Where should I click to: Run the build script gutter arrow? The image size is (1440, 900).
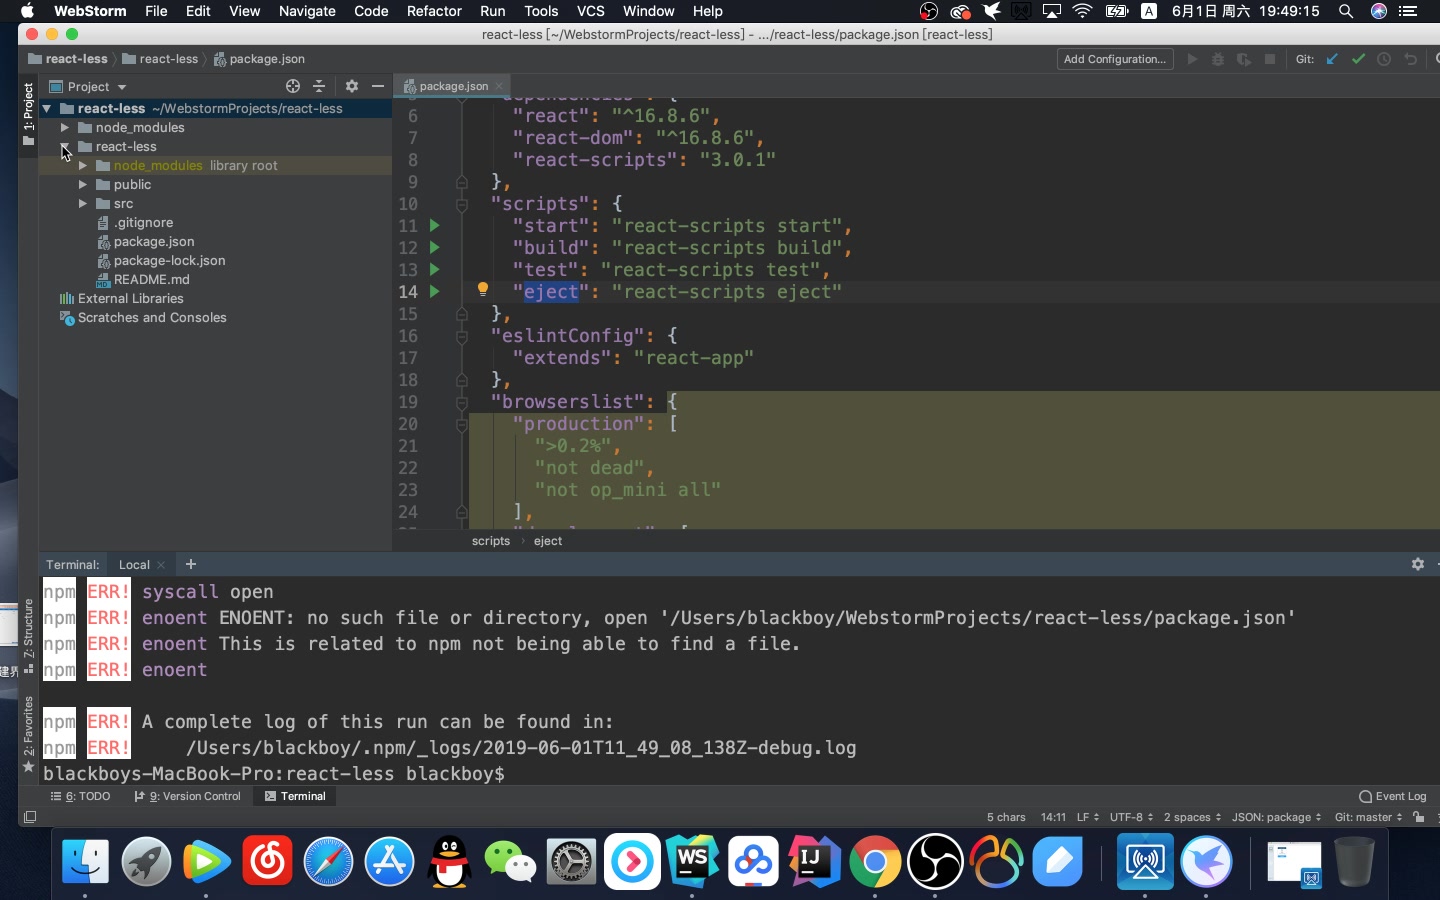[434, 248]
